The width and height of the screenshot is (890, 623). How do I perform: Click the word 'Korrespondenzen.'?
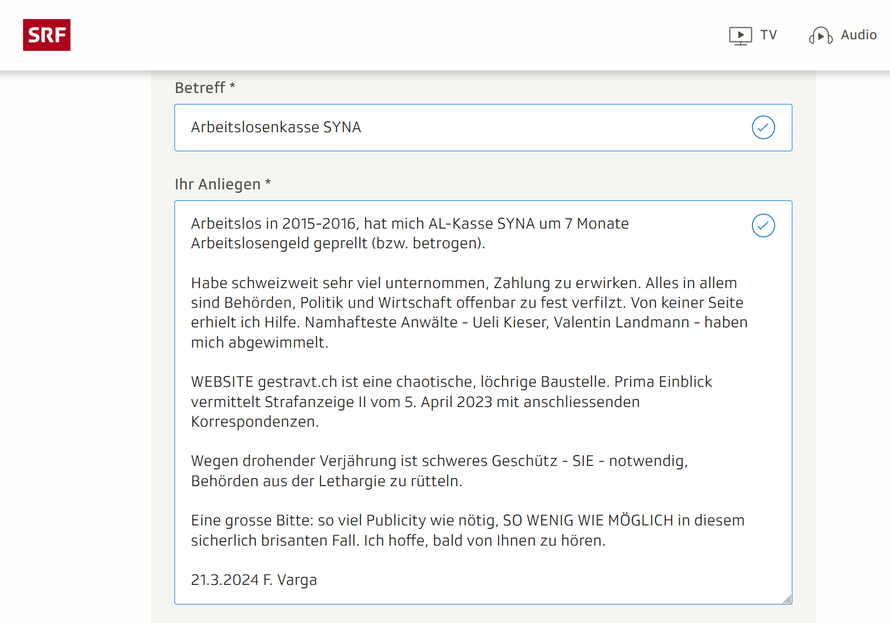(255, 422)
